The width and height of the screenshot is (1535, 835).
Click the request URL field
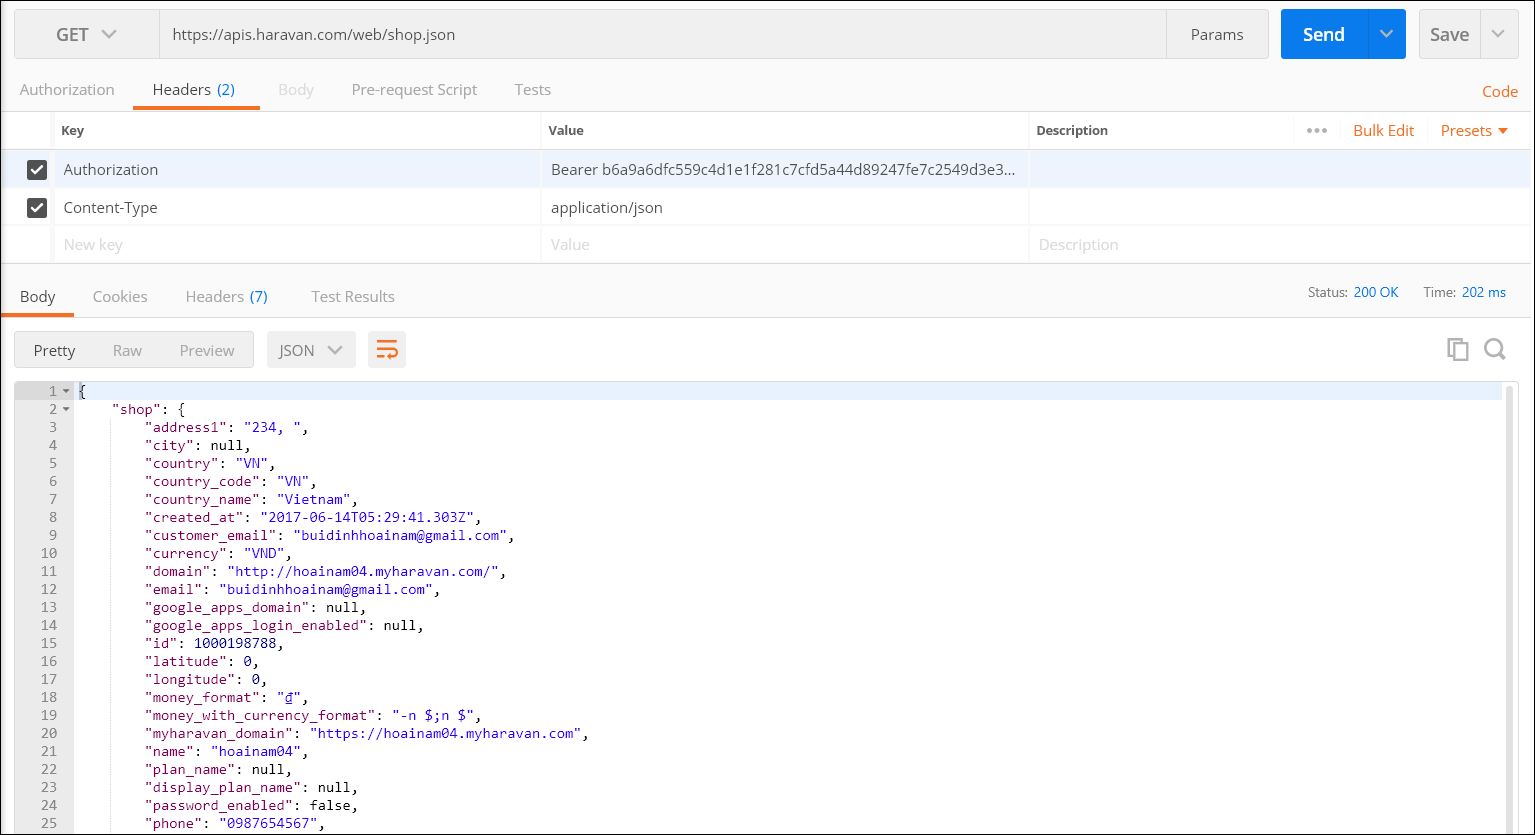[x=660, y=35]
